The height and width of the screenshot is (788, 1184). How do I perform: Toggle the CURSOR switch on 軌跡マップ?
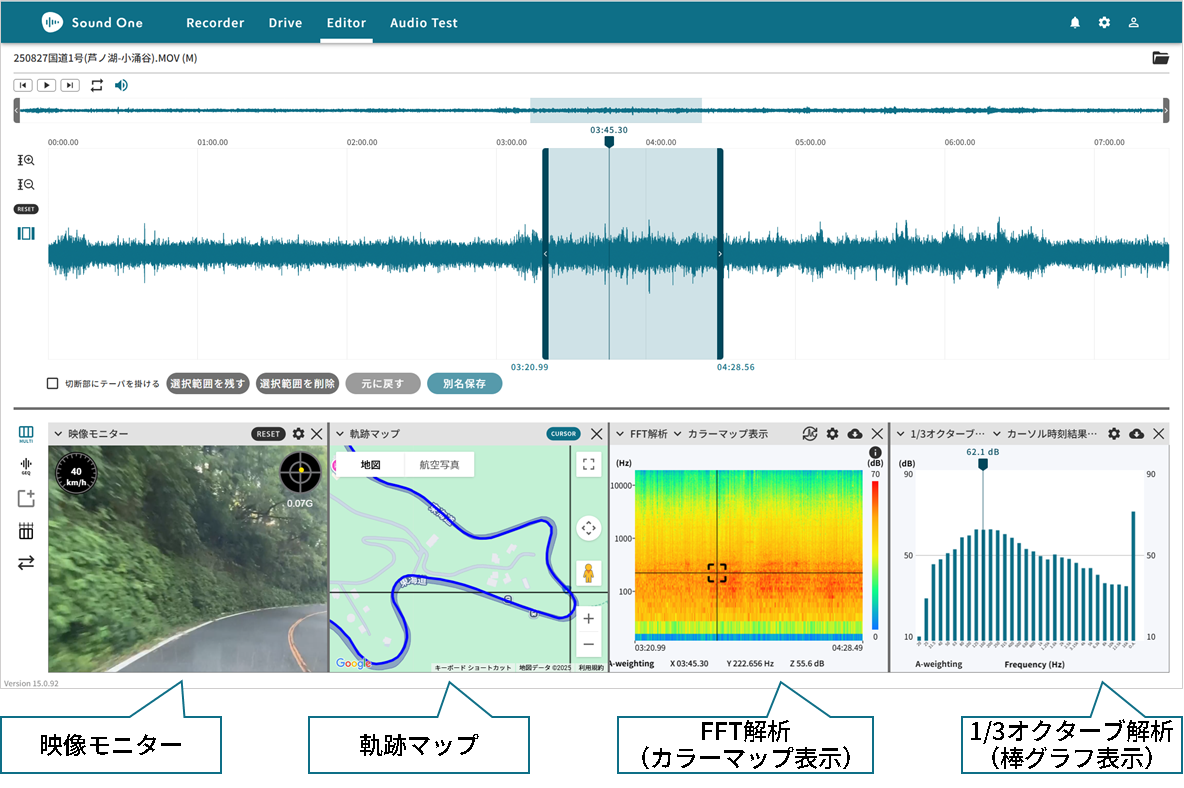pos(563,434)
